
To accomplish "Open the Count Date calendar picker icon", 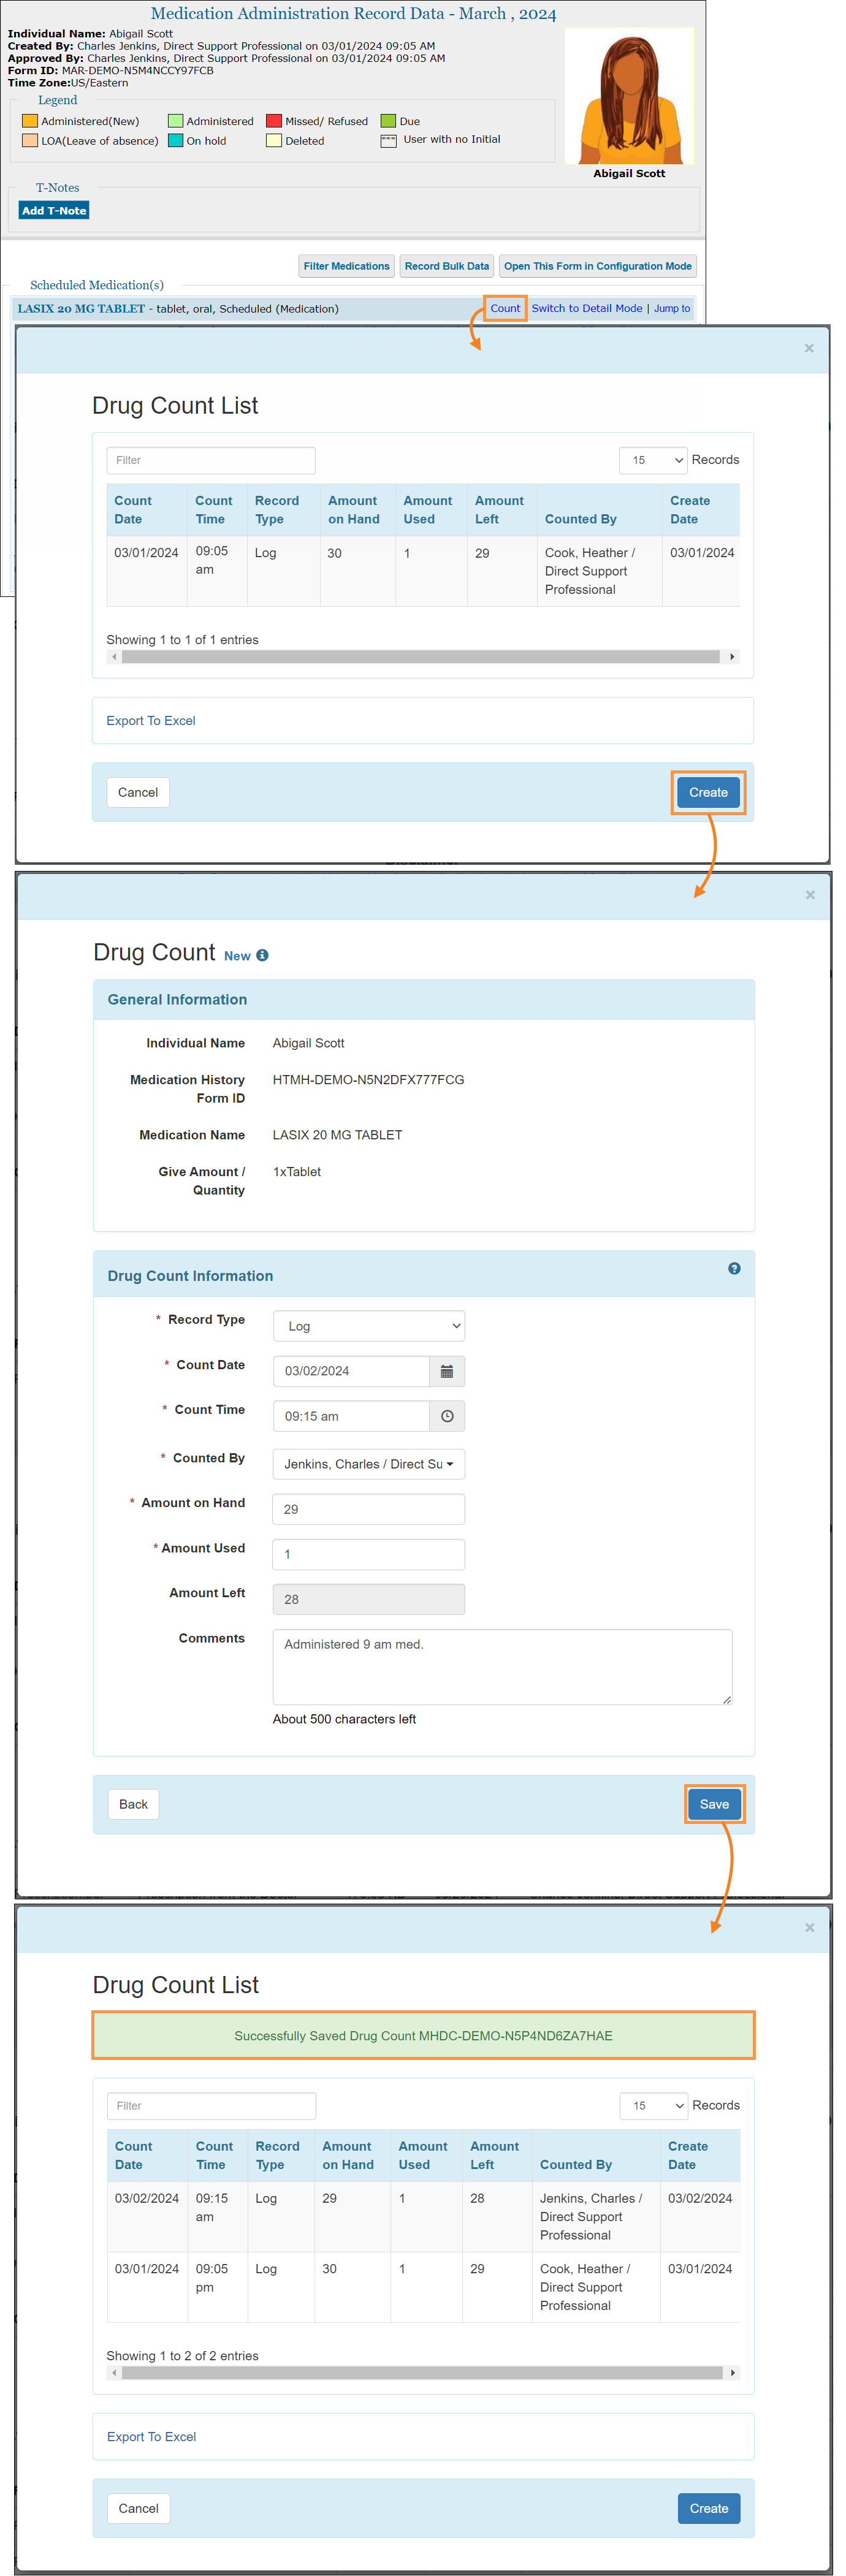I will click(x=446, y=1371).
